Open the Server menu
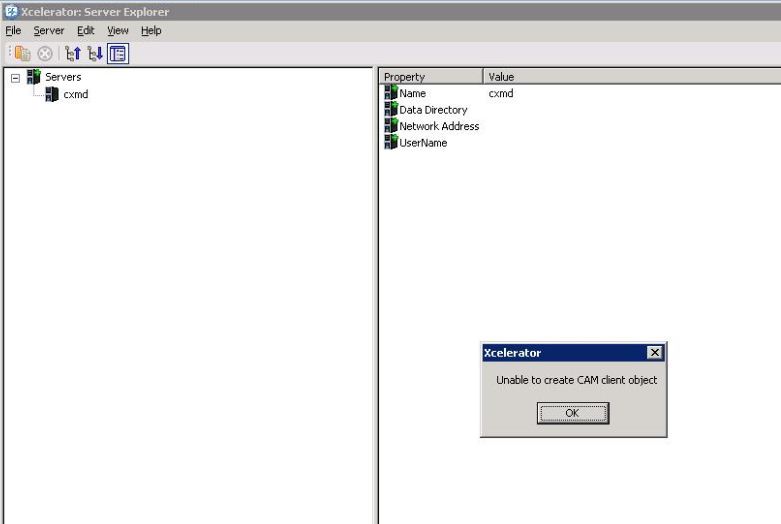The width and height of the screenshot is (781, 524). tap(49, 31)
